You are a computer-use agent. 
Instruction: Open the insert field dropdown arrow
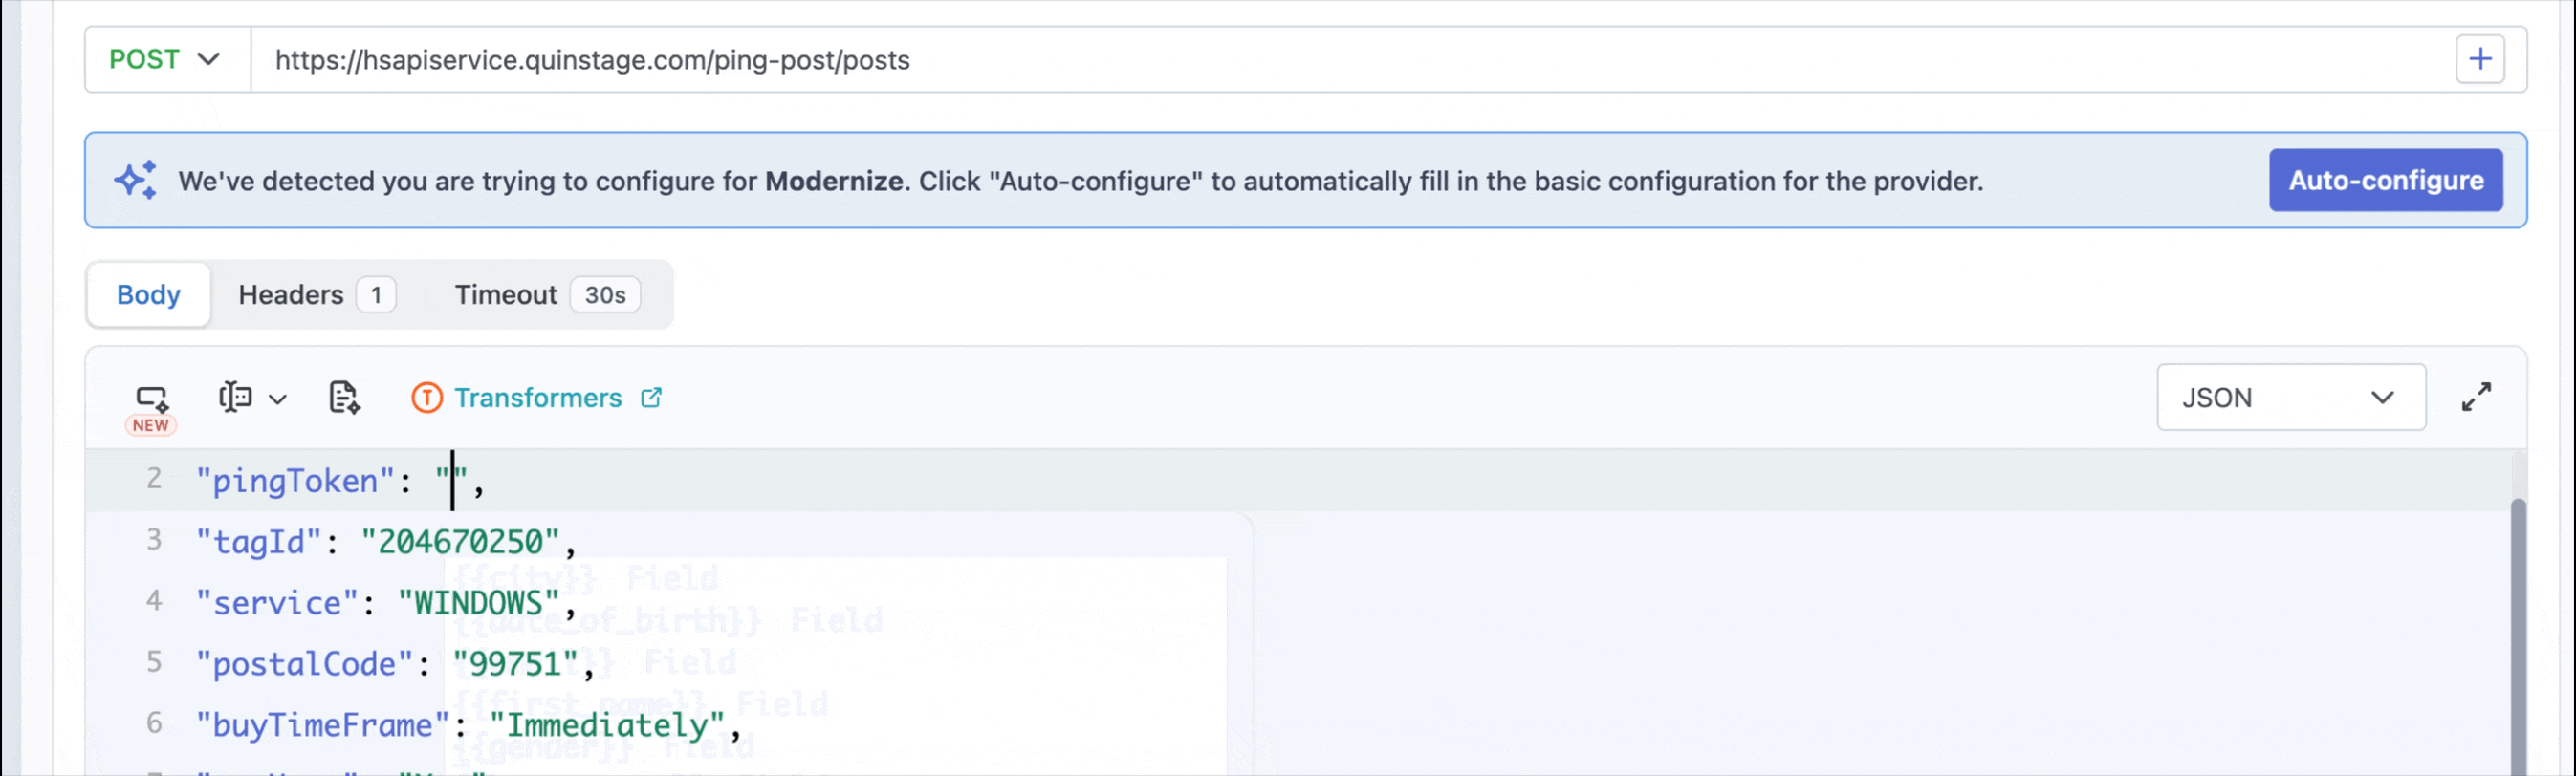pyautogui.click(x=278, y=400)
